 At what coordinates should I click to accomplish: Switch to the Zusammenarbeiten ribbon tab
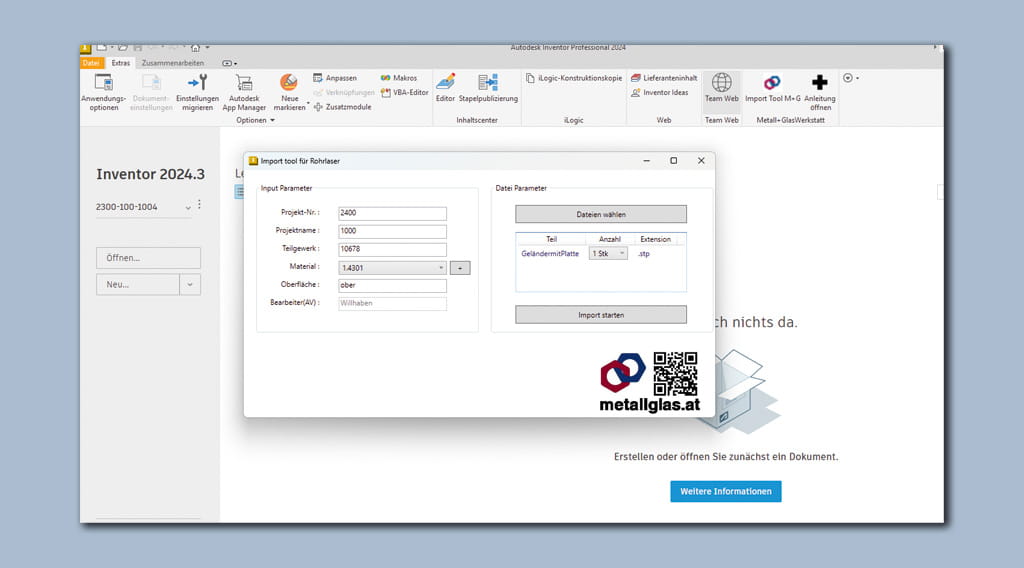coord(172,63)
